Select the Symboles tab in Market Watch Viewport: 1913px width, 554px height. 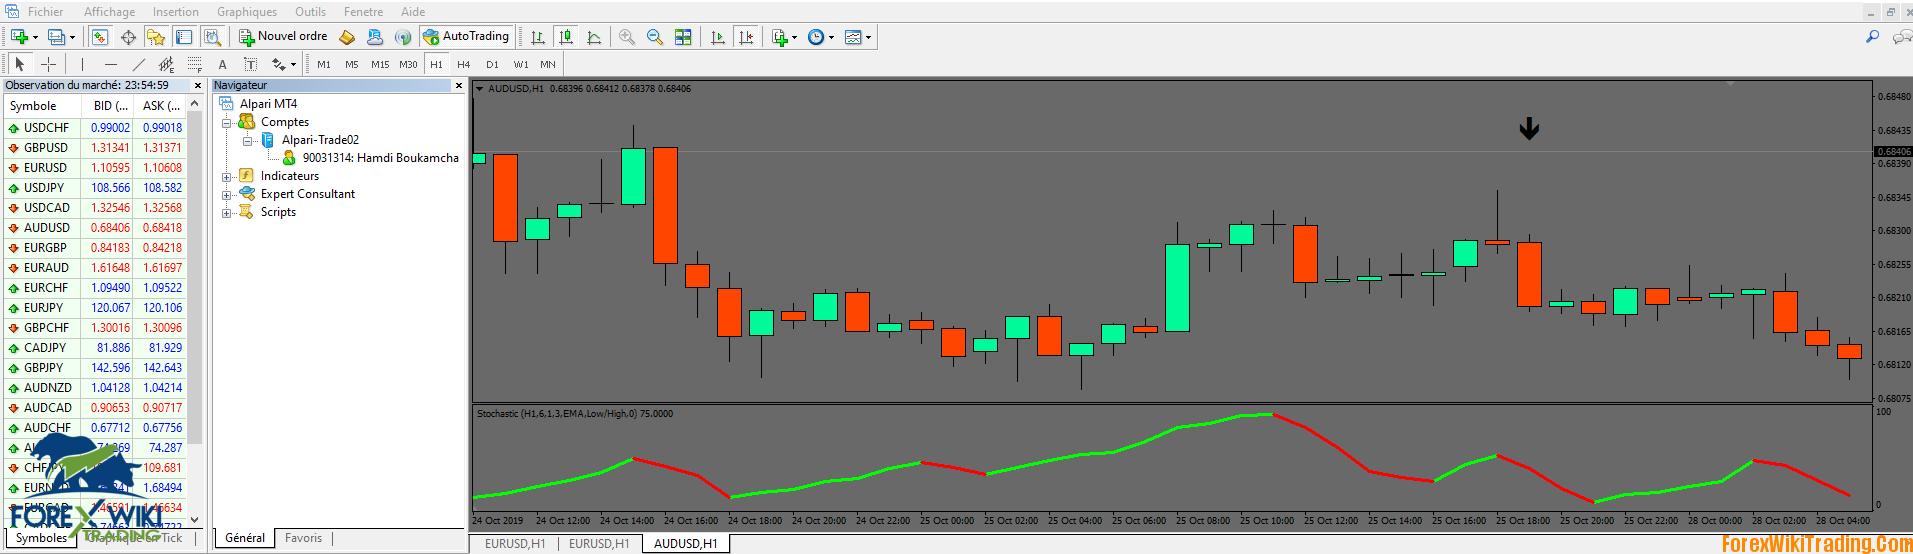coord(41,538)
